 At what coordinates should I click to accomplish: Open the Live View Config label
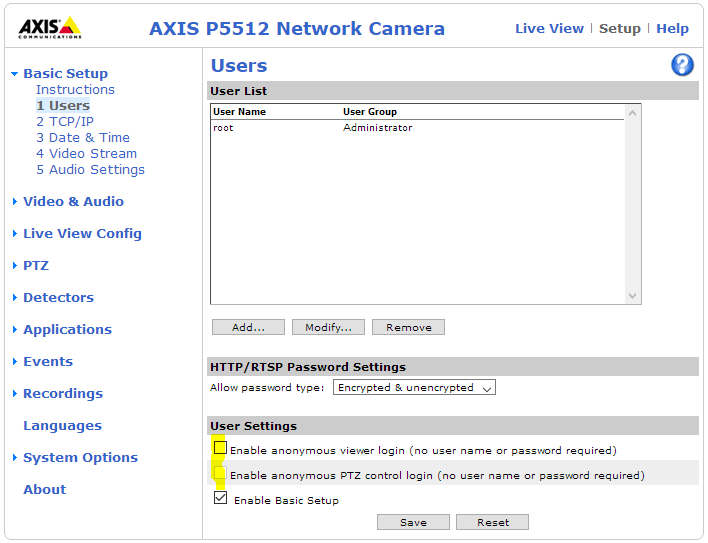pyautogui.click(x=83, y=233)
